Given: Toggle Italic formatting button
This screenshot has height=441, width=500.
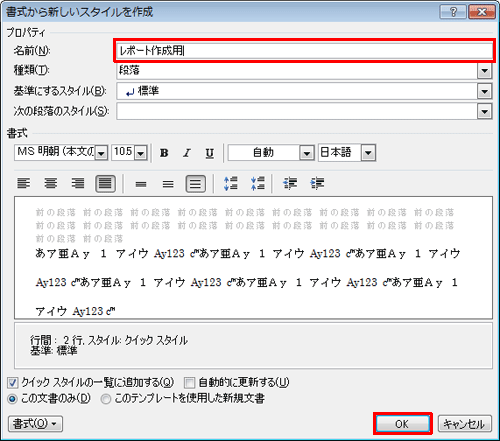Looking at the screenshot, I should point(187,153).
